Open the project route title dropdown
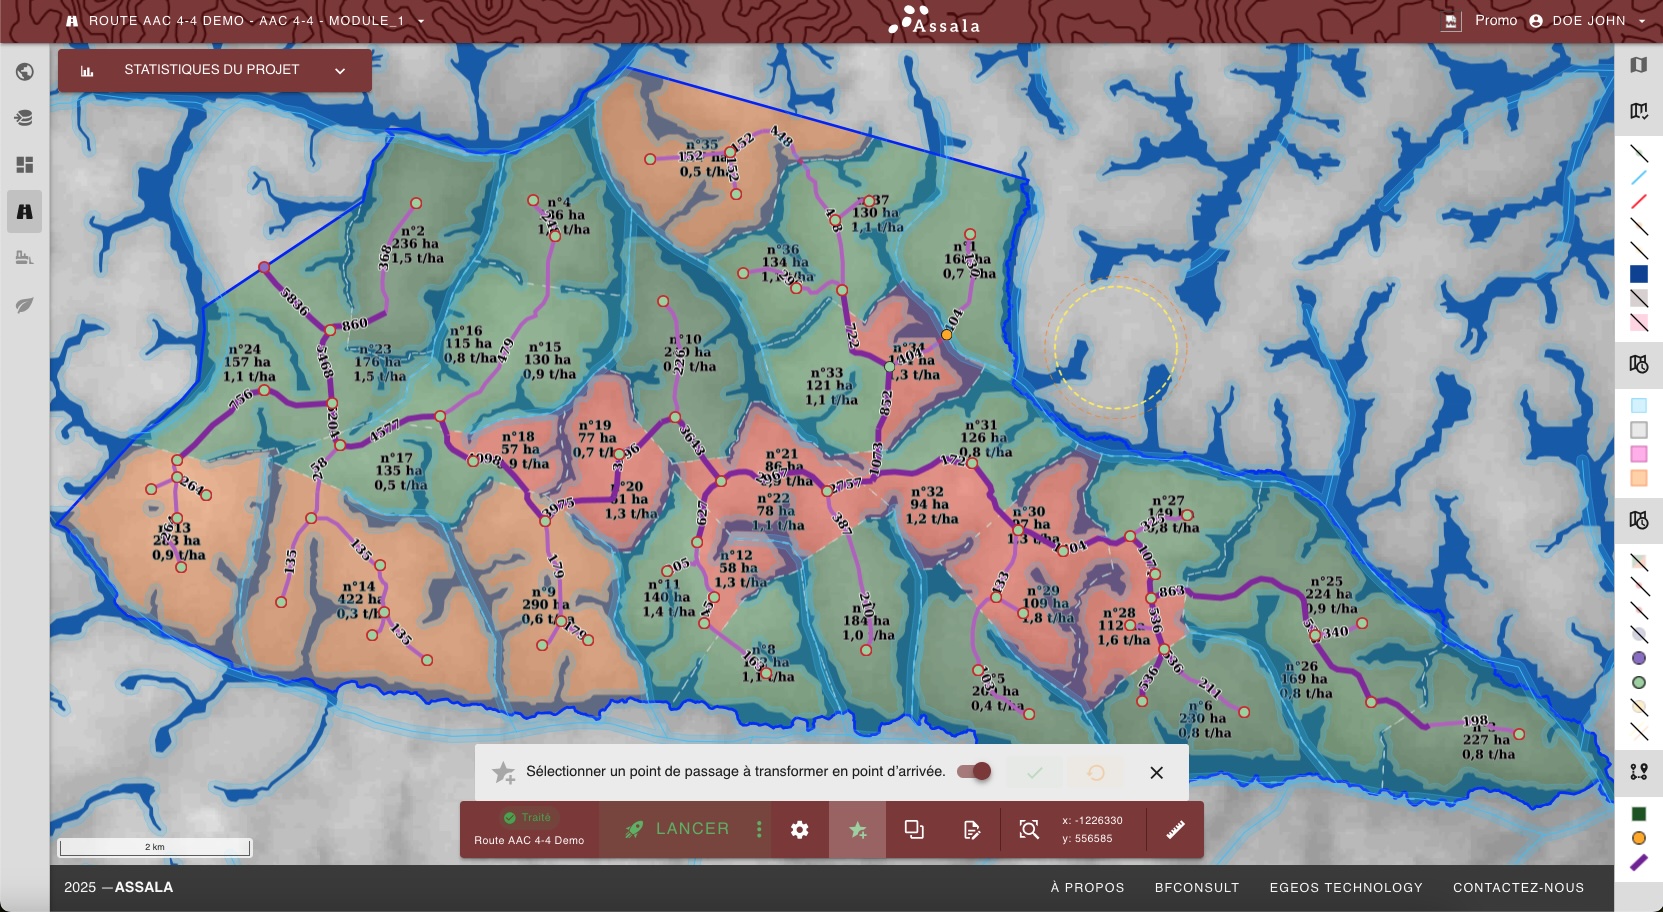Viewport: 1663px width, 912px height. click(x=421, y=21)
